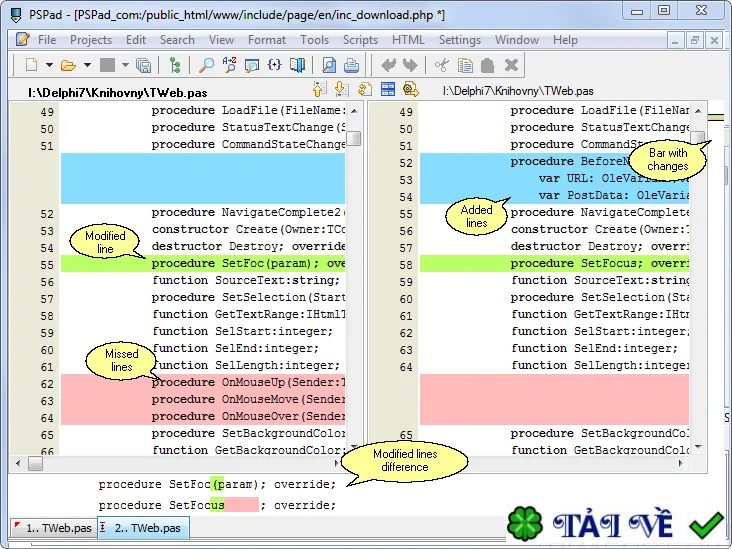Image resolution: width=732 pixels, height=549 pixels.
Task: Expand the Save dropdown arrow
Action: coord(125,65)
